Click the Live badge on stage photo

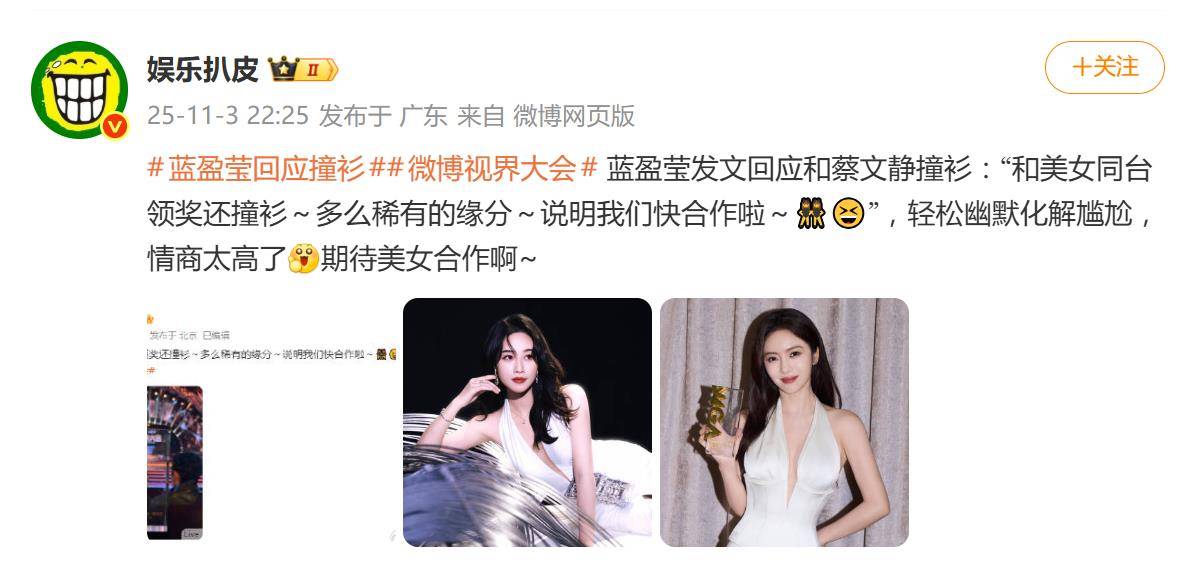pyautogui.click(x=191, y=534)
